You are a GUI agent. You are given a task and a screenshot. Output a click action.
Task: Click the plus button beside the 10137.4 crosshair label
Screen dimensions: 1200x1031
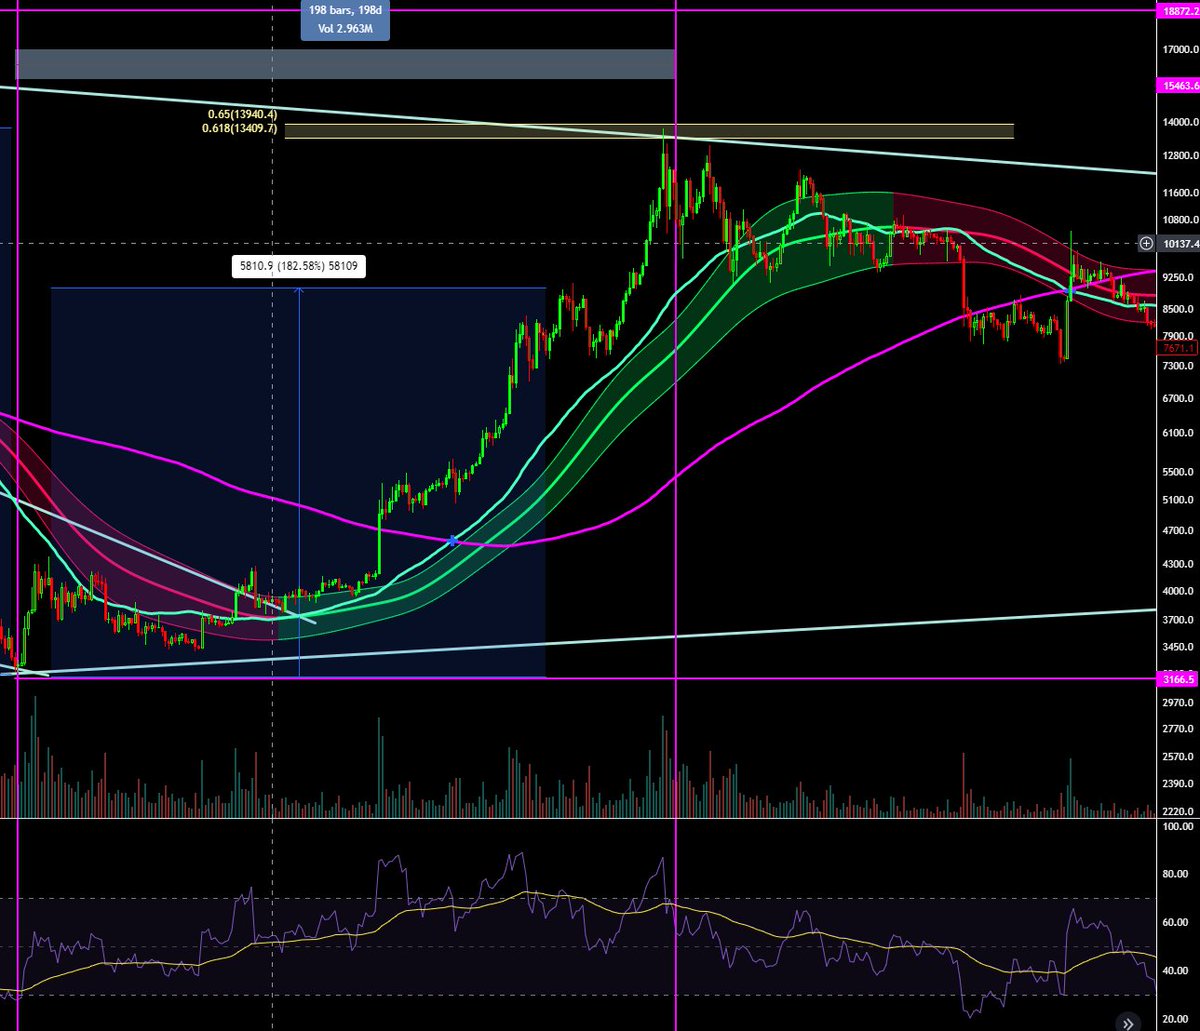pos(1146,243)
